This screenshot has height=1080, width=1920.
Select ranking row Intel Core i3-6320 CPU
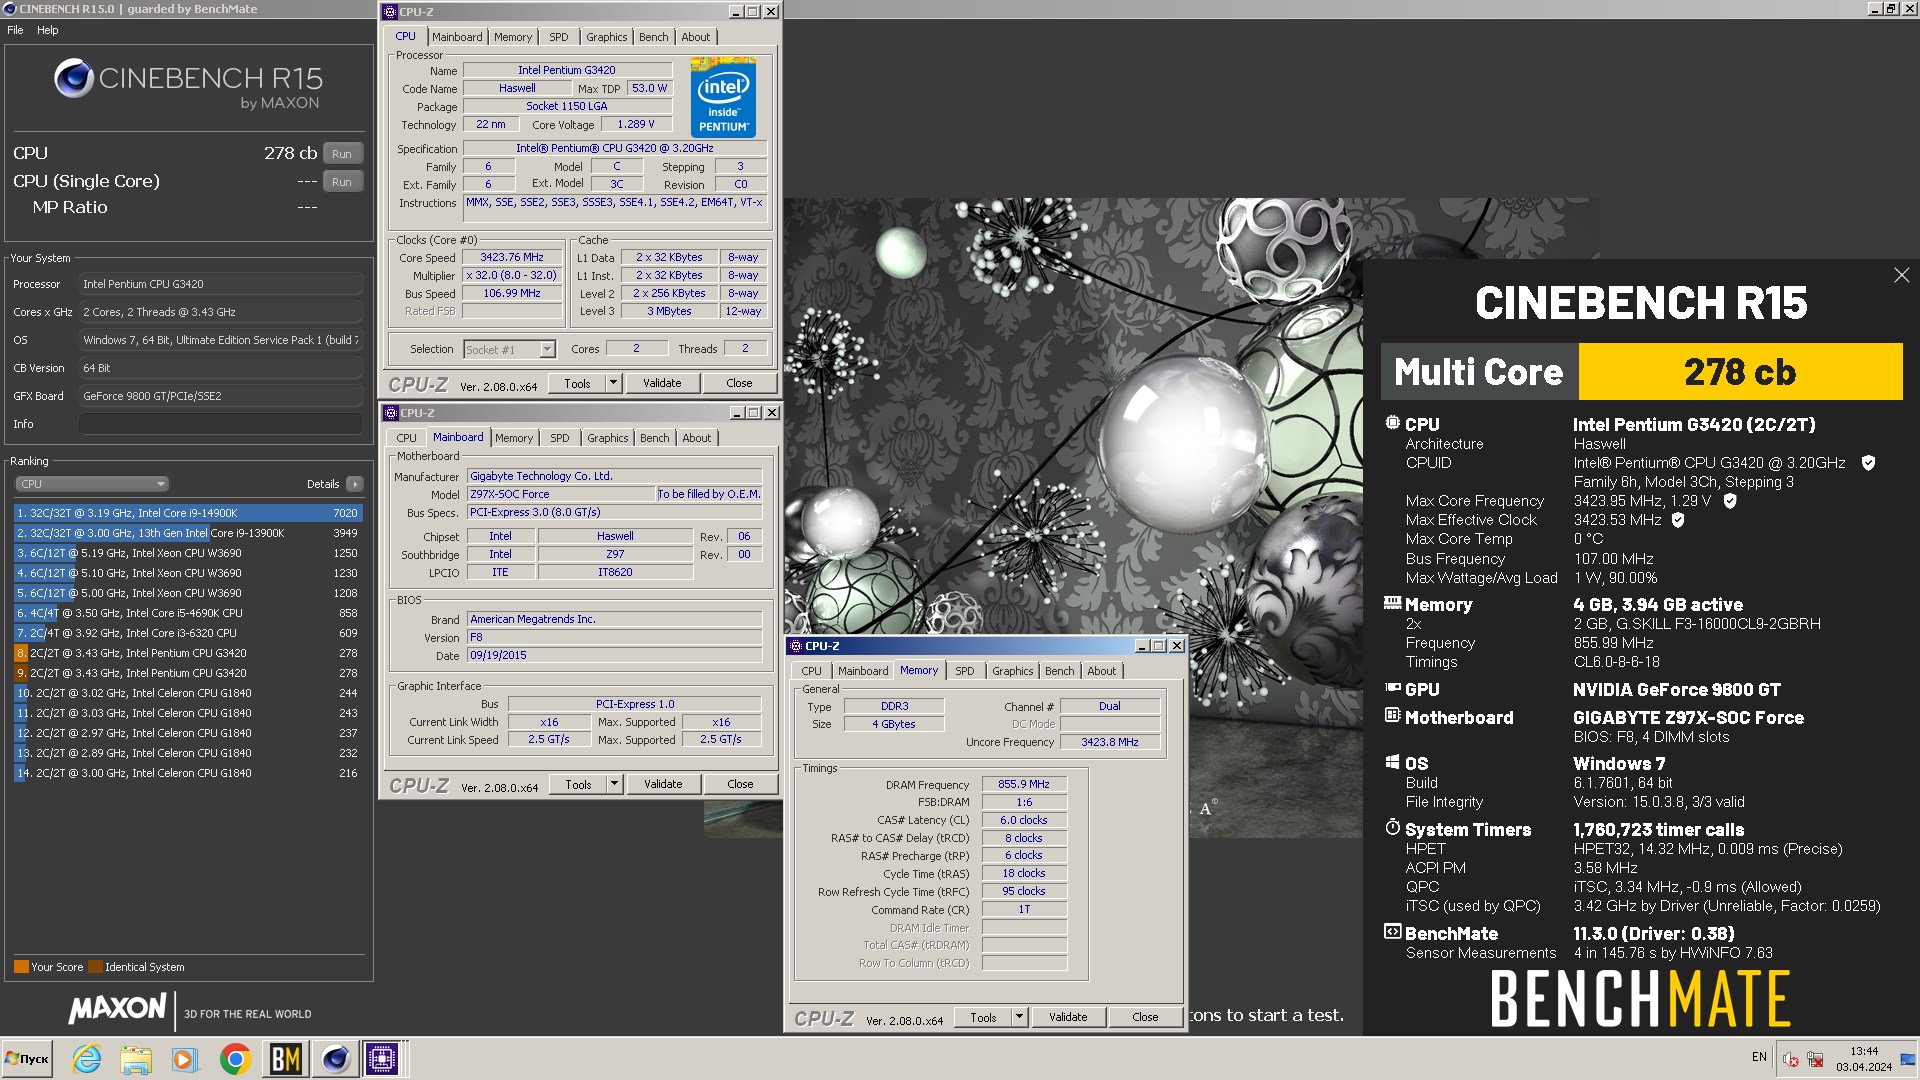[188, 633]
